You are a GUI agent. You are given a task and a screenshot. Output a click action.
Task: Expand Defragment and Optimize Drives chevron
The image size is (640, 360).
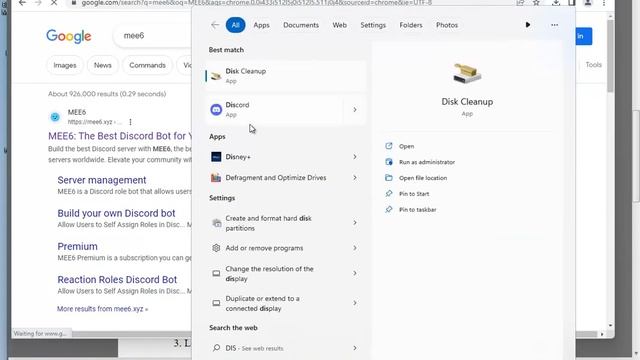click(x=355, y=178)
